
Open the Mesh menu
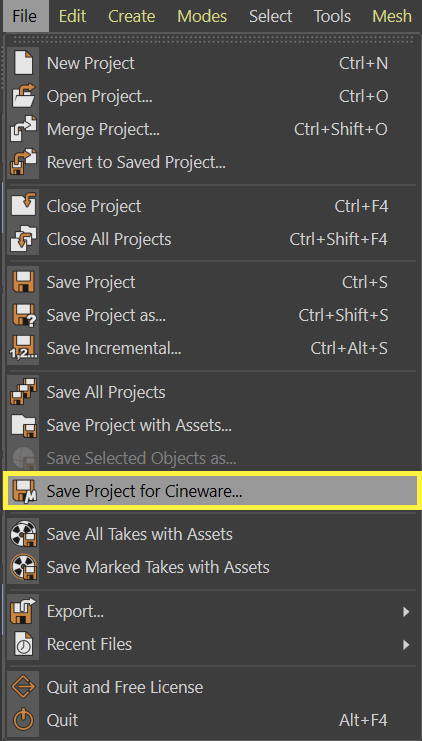tap(392, 16)
